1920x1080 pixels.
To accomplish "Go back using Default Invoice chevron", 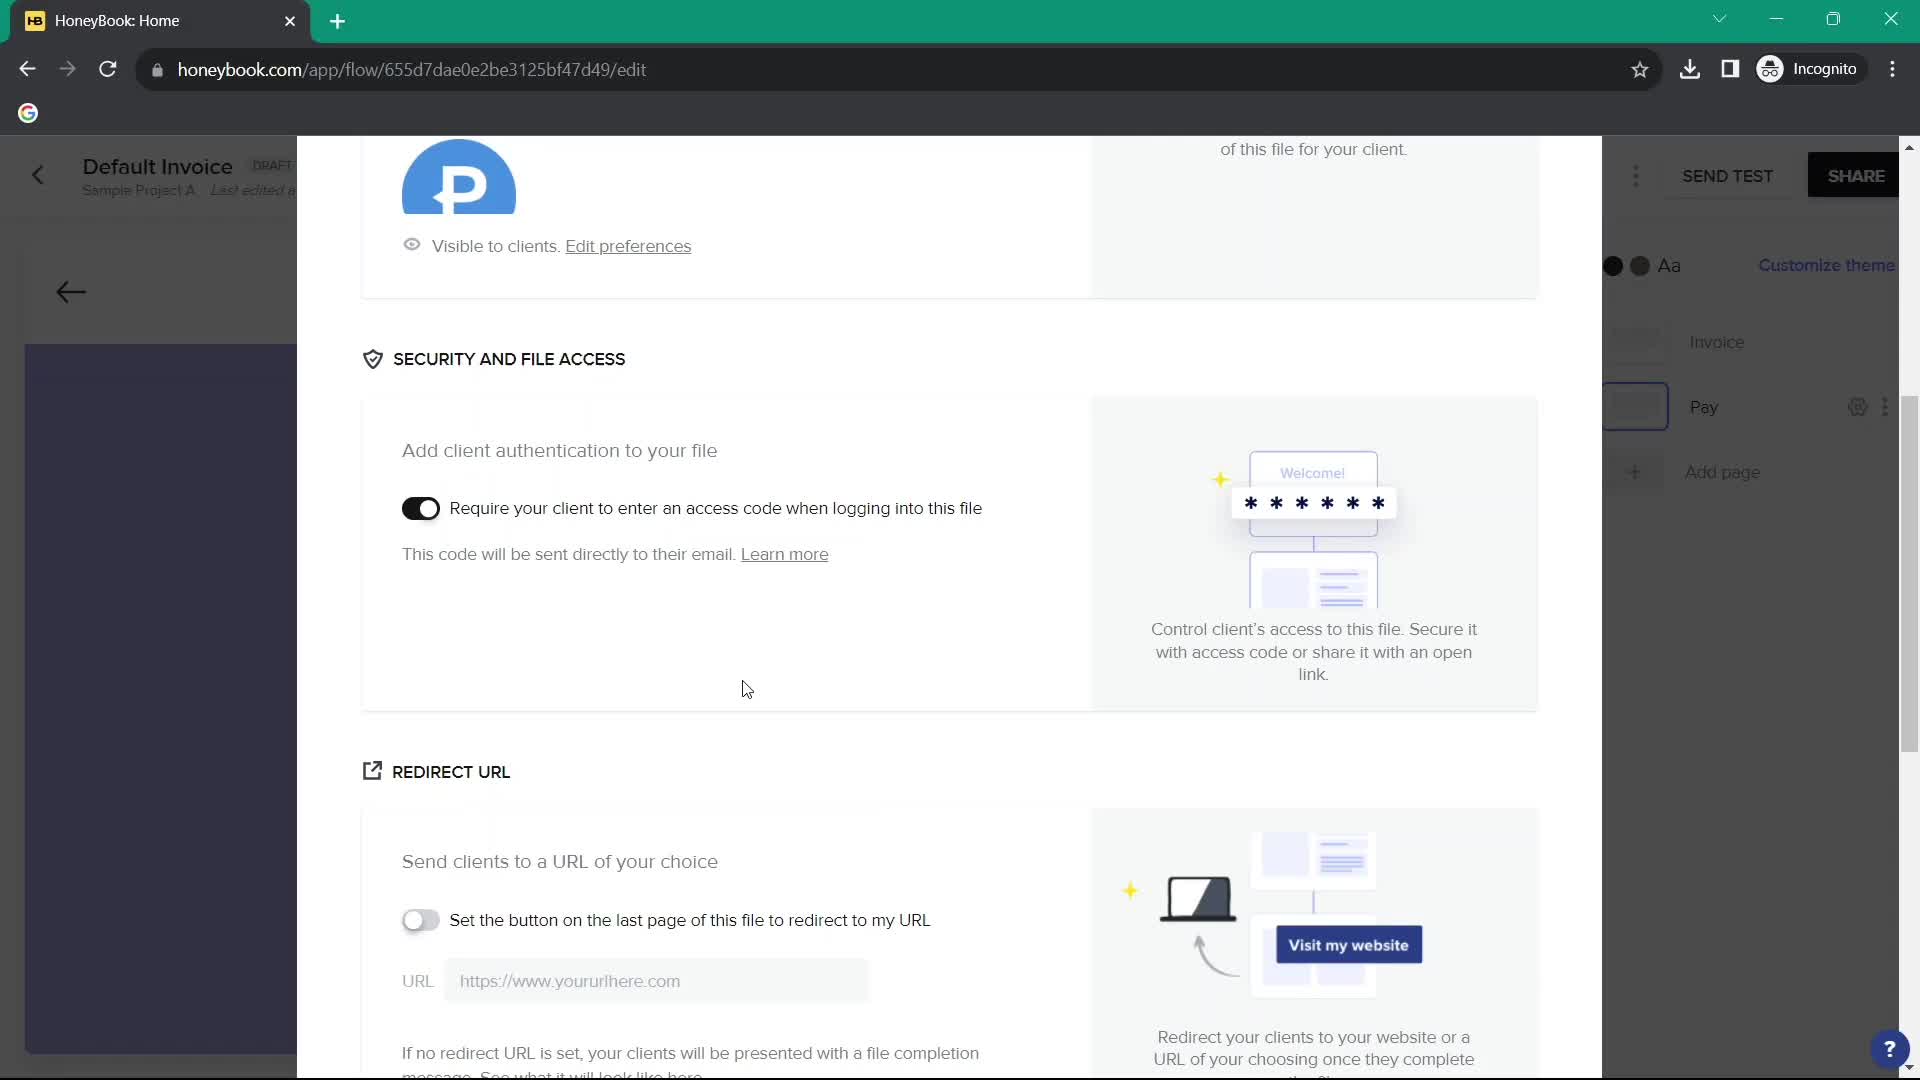I will pyautogui.click(x=38, y=176).
